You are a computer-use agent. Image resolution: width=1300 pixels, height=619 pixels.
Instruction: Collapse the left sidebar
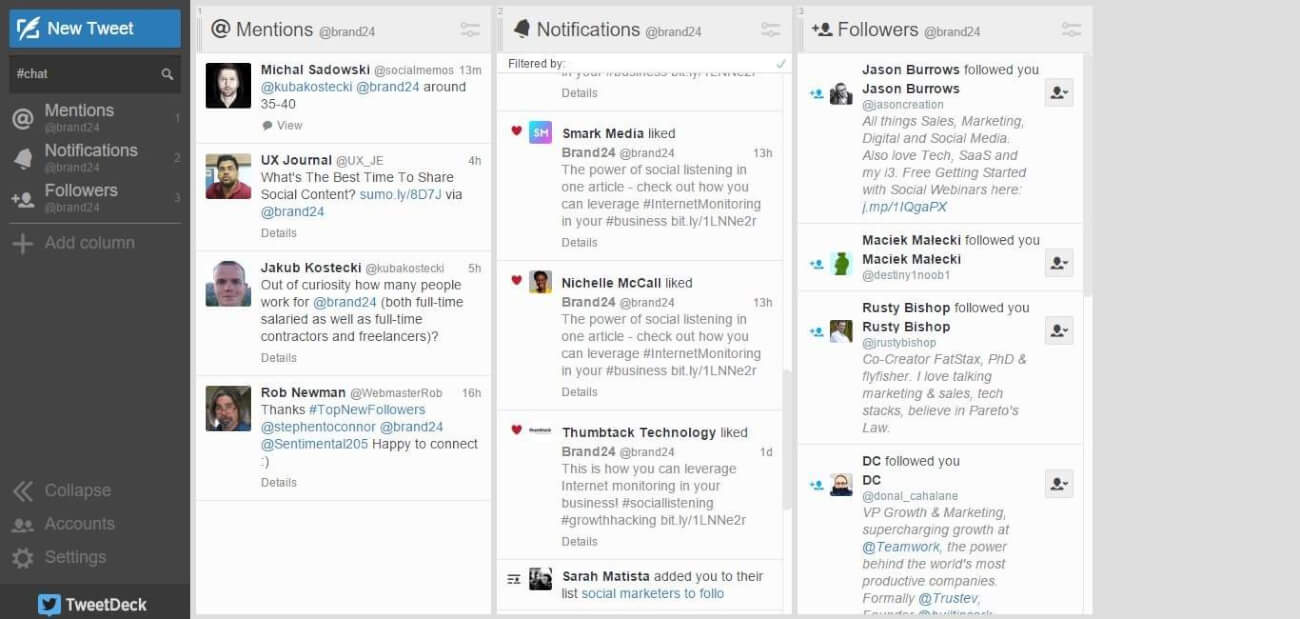(x=24, y=490)
